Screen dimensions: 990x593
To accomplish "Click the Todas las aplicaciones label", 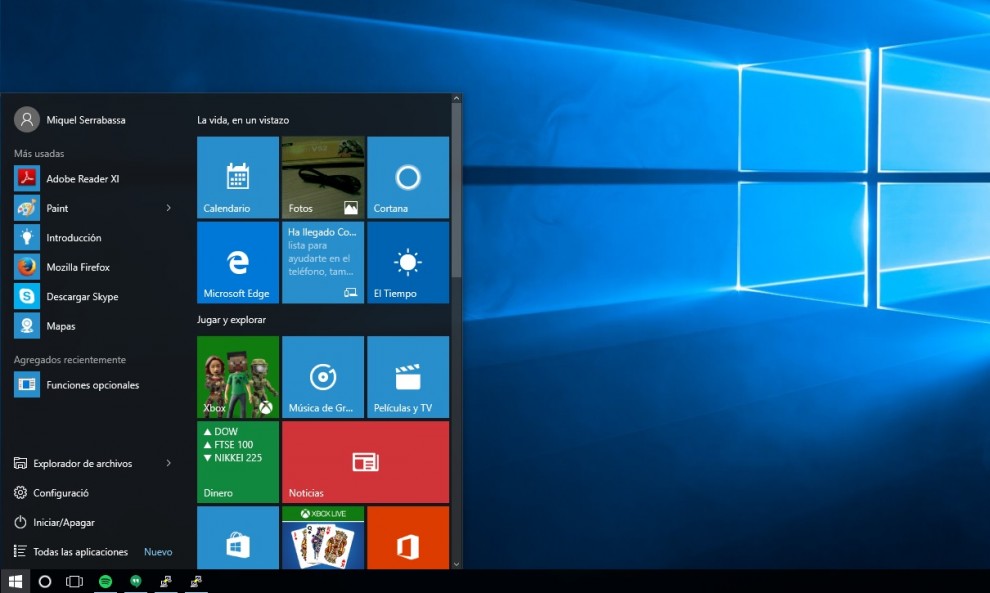I will pos(80,552).
